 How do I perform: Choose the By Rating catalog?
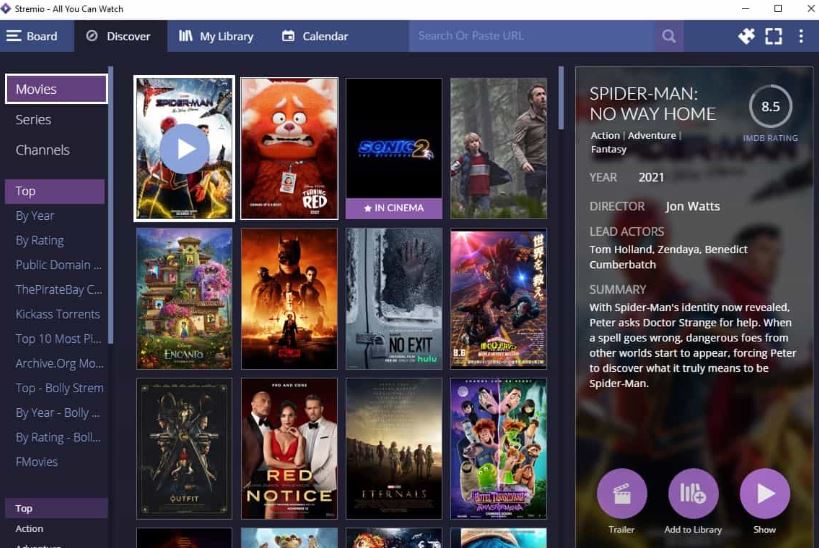point(40,240)
